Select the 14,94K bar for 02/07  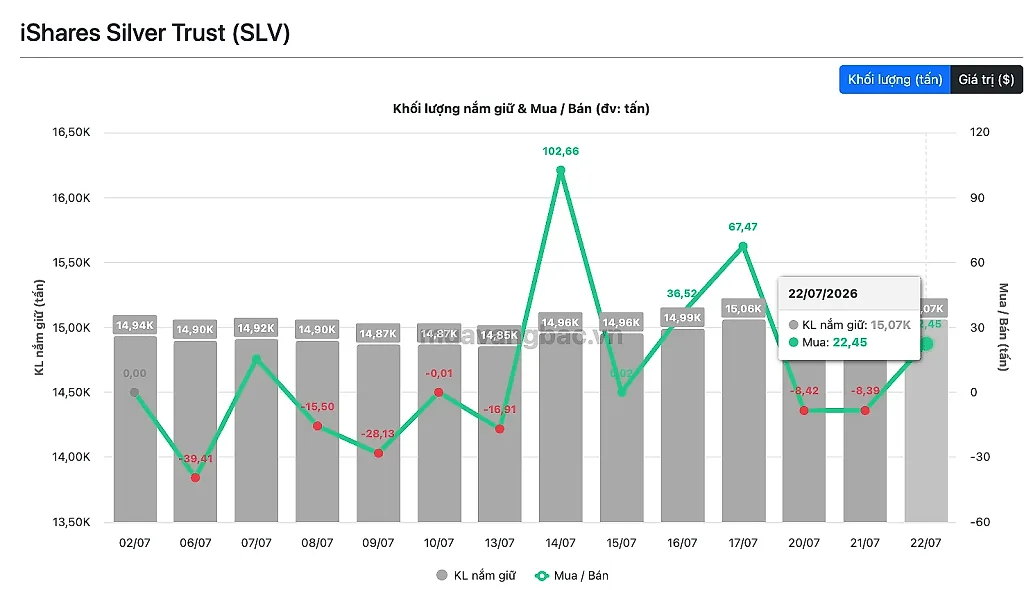pos(135,429)
